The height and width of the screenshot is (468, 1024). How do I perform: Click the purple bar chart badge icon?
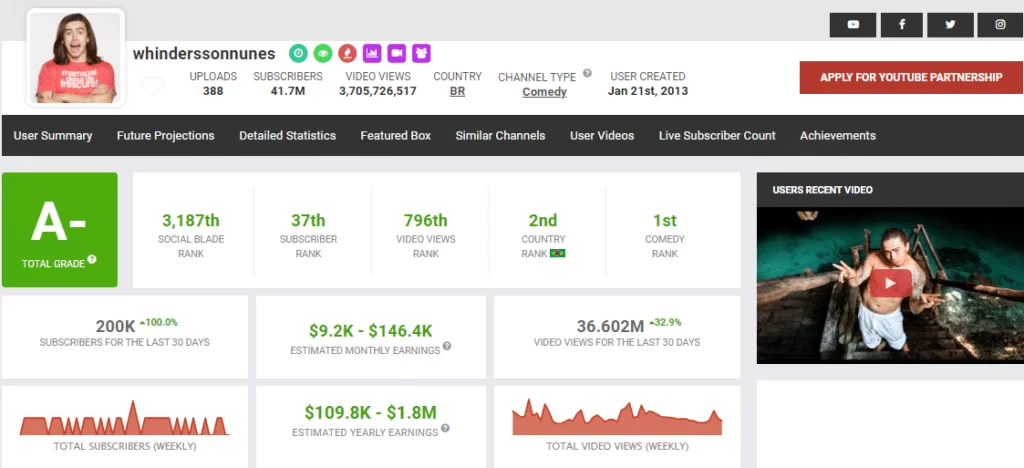click(371, 53)
